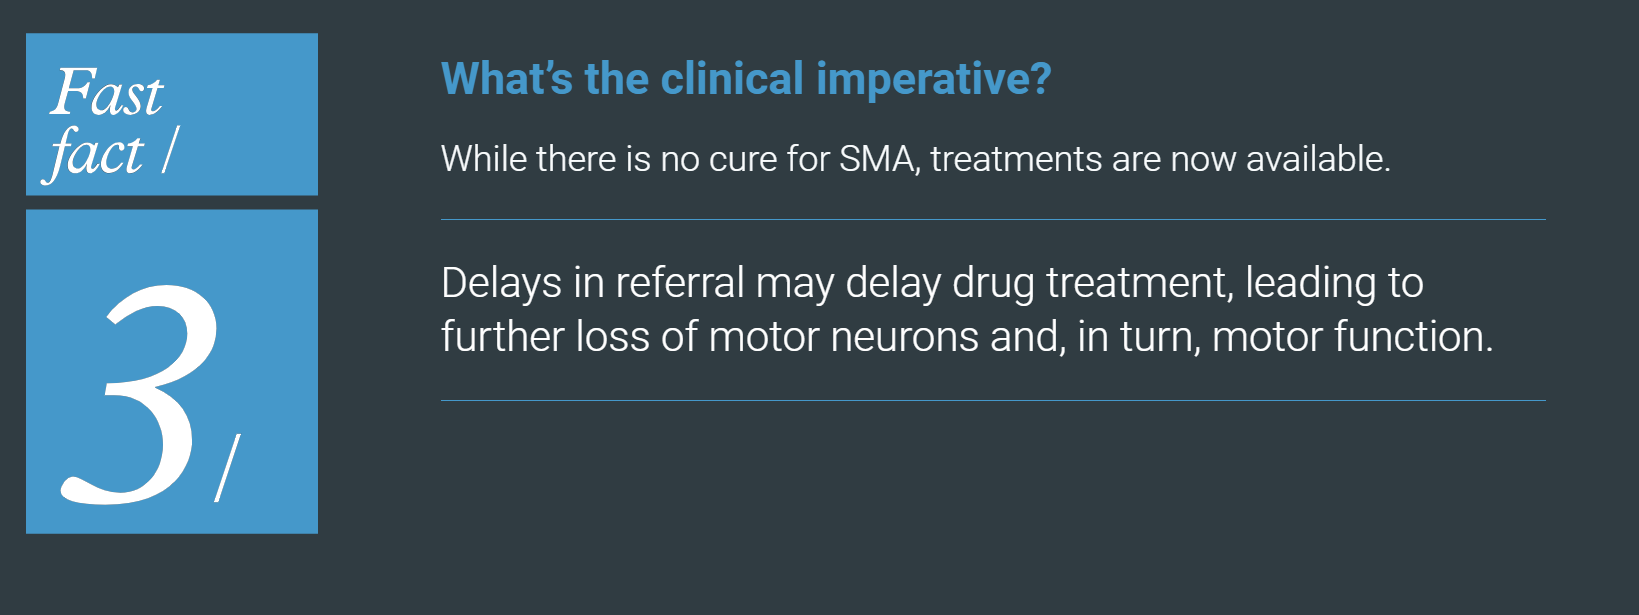This screenshot has height=615, width=1639.
Task: Click the gray divider line below the SMA sentence
Action: pyautogui.click(x=993, y=219)
